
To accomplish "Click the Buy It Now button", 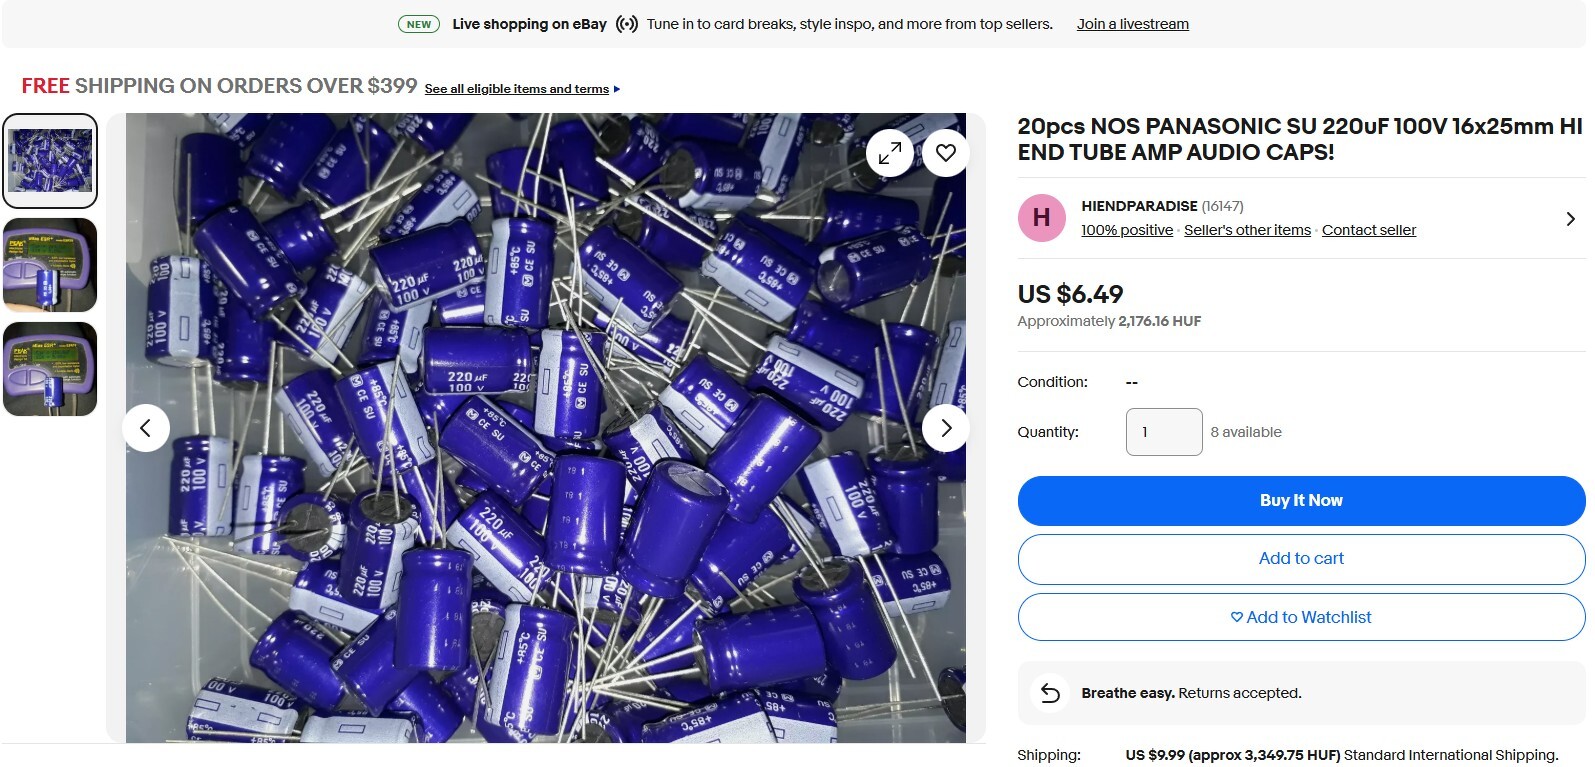I will click(x=1301, y=501).
